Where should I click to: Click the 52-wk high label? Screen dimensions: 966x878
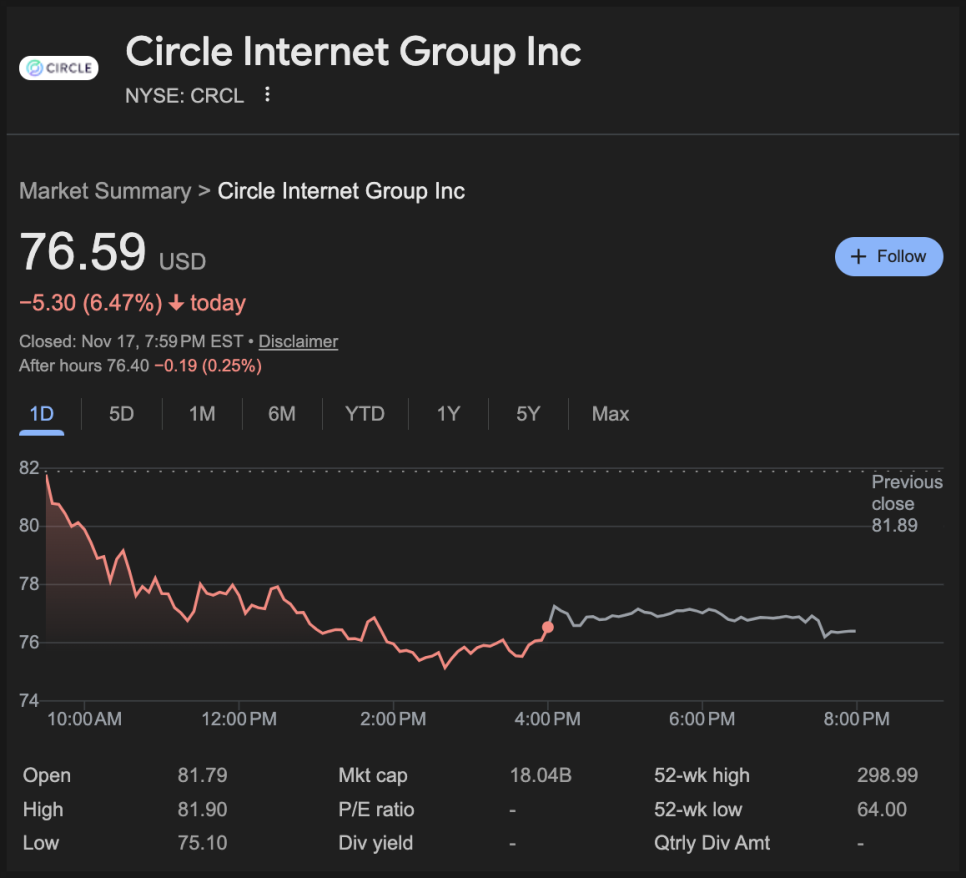pyautogui.click(x=701, y=776)
